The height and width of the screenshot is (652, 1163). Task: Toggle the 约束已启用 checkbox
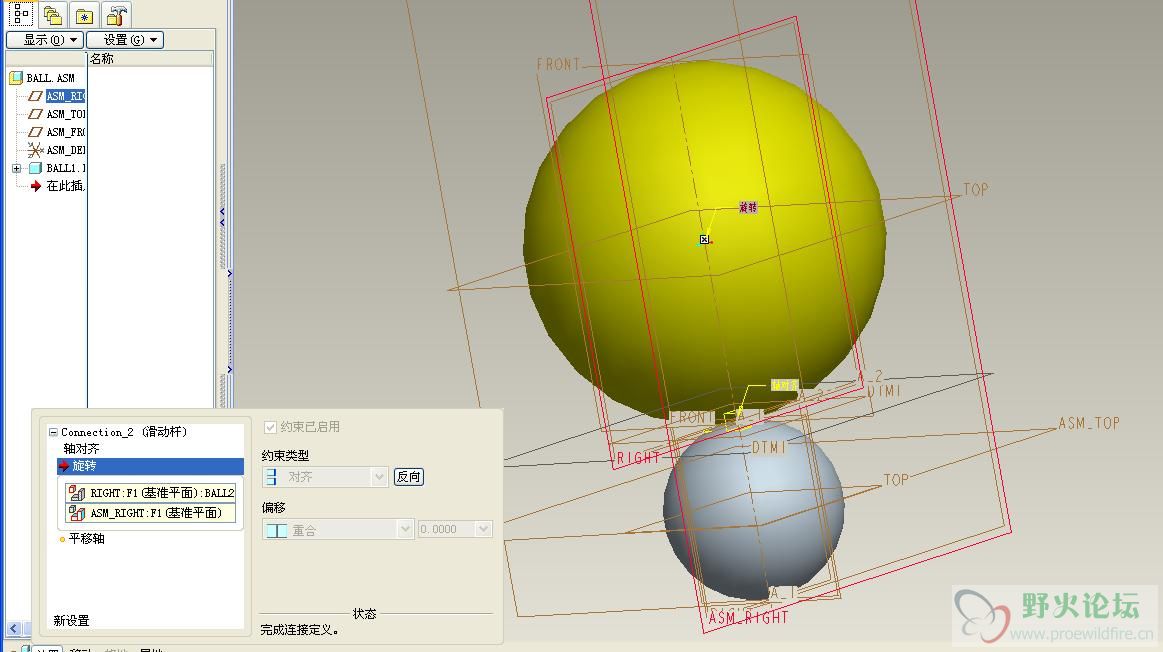271,427
